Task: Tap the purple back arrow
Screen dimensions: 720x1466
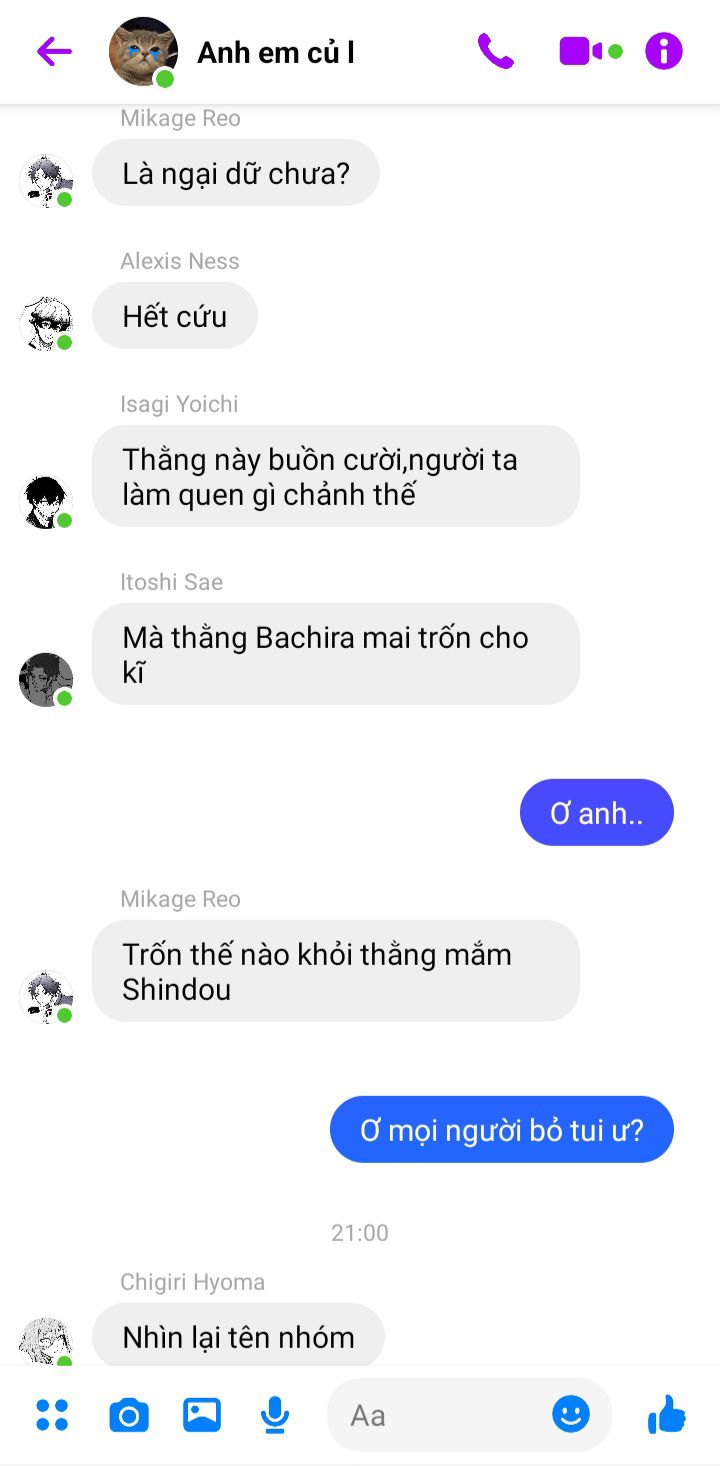Action: [x=54, y=51]
